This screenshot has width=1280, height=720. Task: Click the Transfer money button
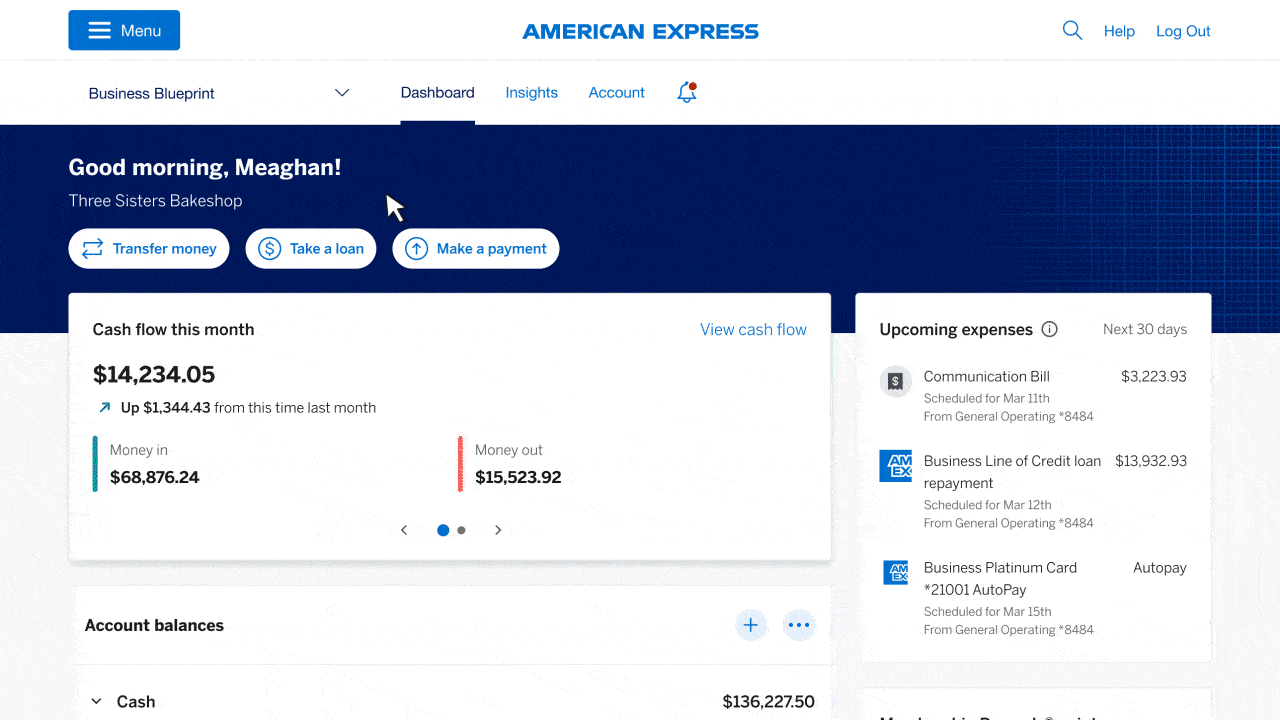coord(148,248)
